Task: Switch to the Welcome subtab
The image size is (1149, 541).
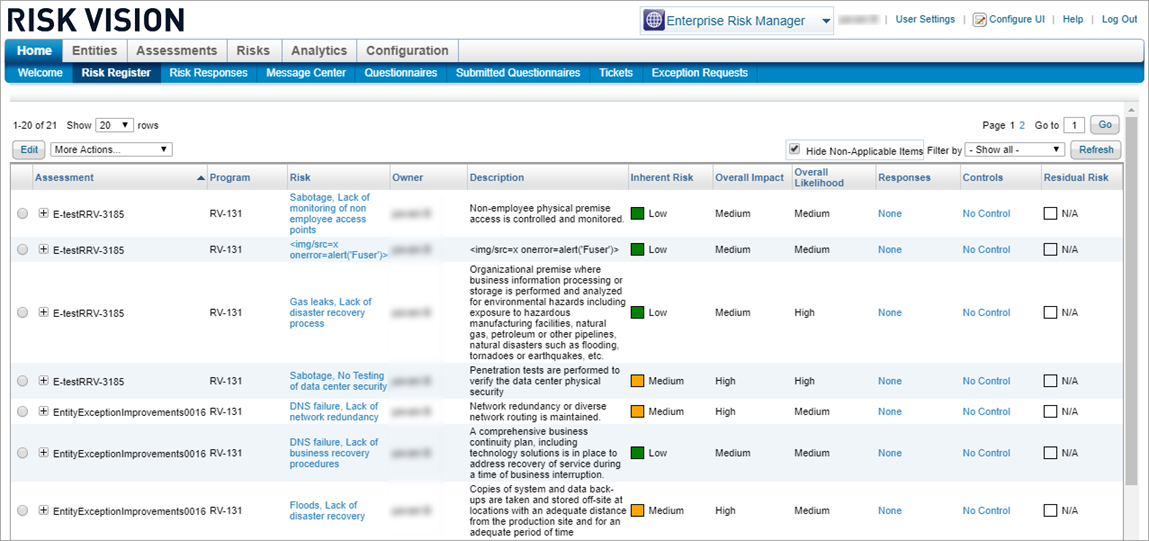Action: [40, 73]
